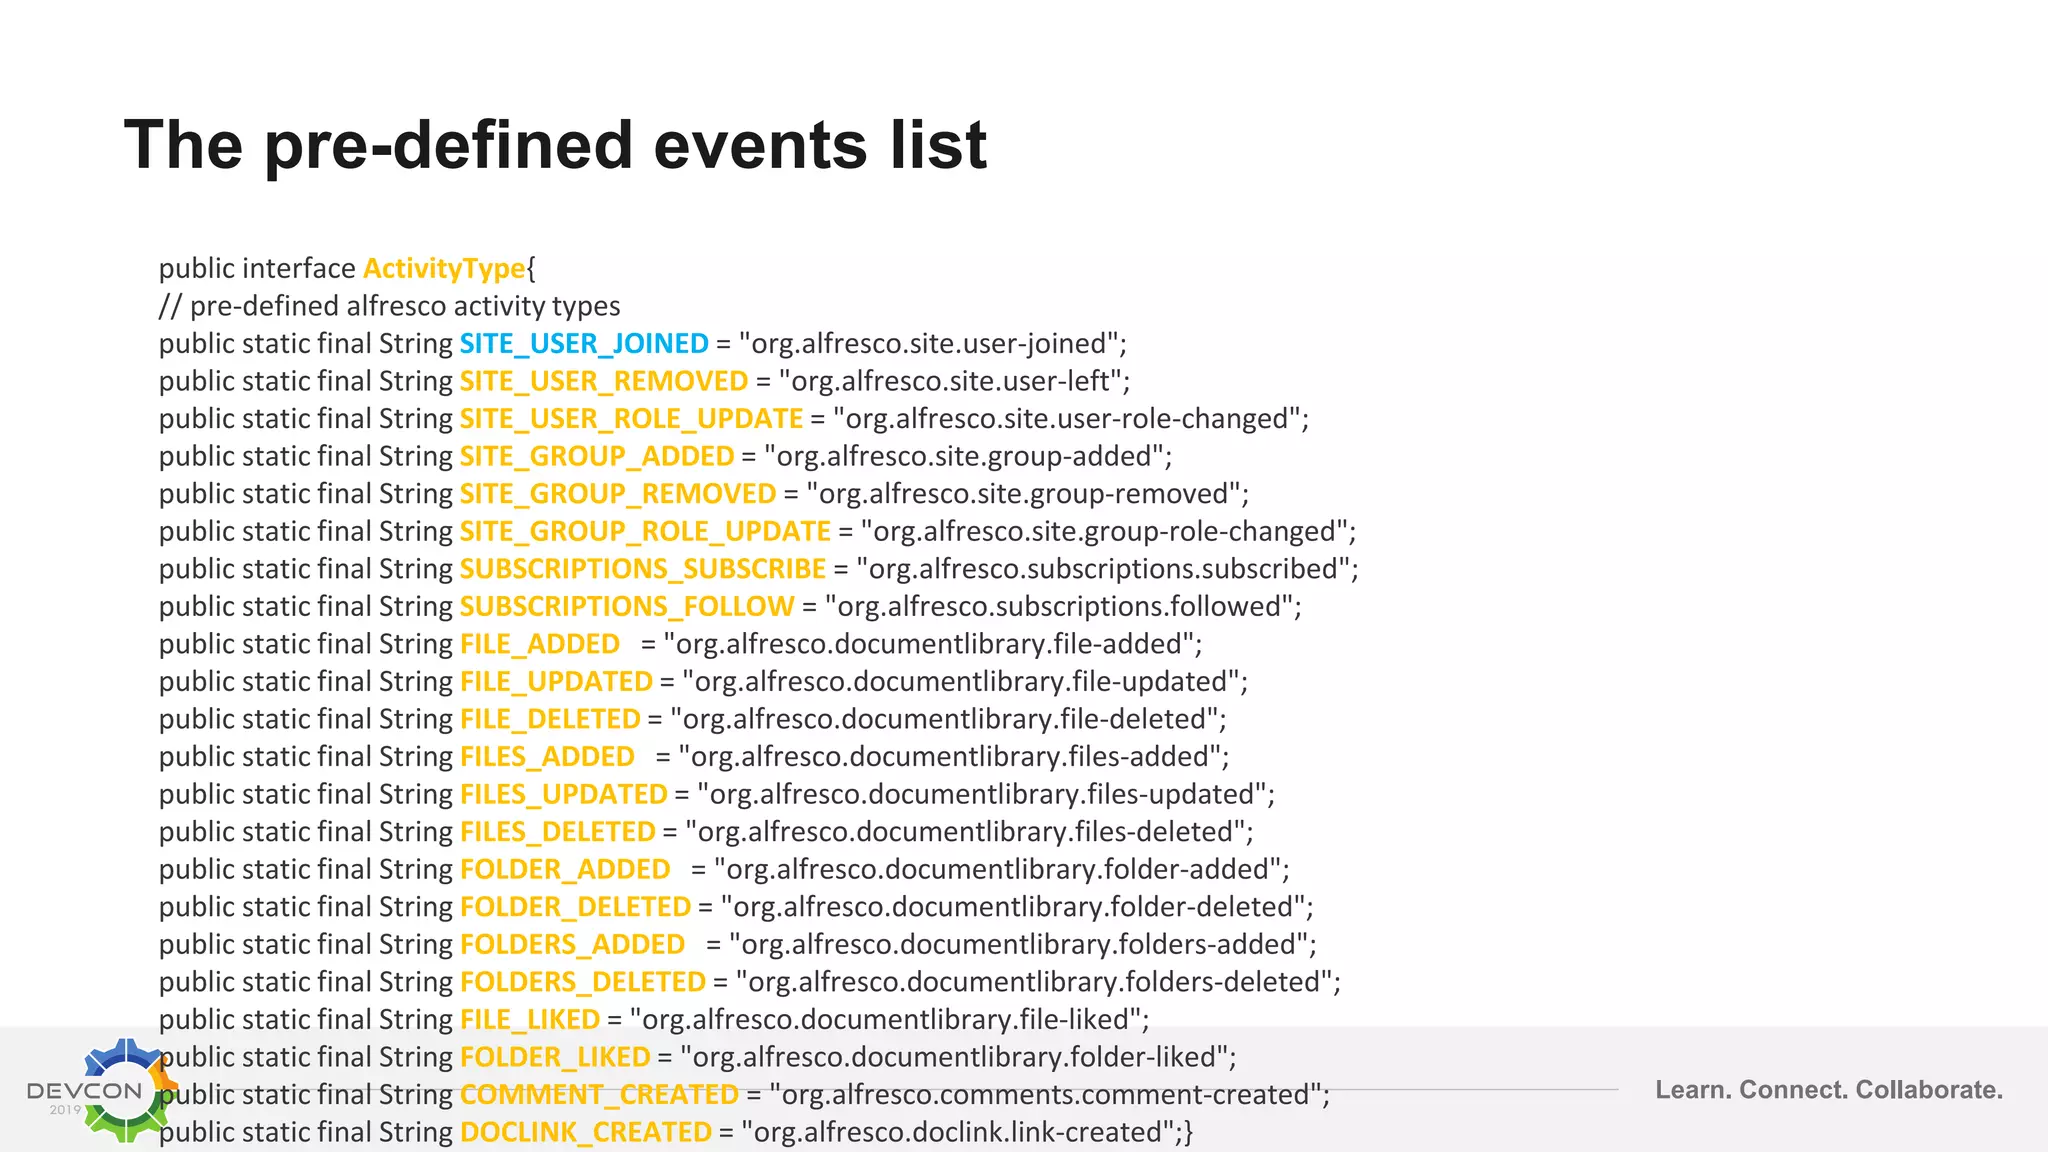Click the FILES_DELETED constant
Image resolution: width=2048 pixels, height=1152 pixels.
click(x=557, y=832)
